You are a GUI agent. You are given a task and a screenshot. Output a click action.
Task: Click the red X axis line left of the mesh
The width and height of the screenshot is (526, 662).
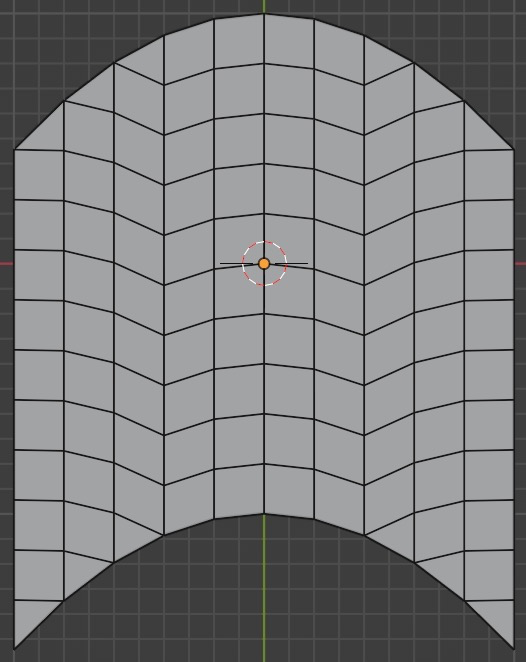click(x=6, y=264)
